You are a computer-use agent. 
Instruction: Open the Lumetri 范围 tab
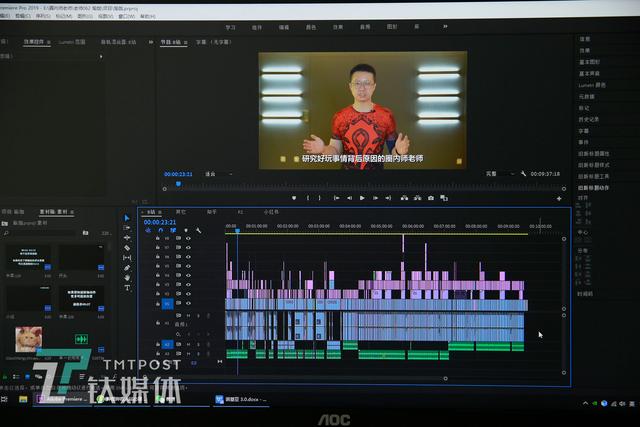(72, 42)
